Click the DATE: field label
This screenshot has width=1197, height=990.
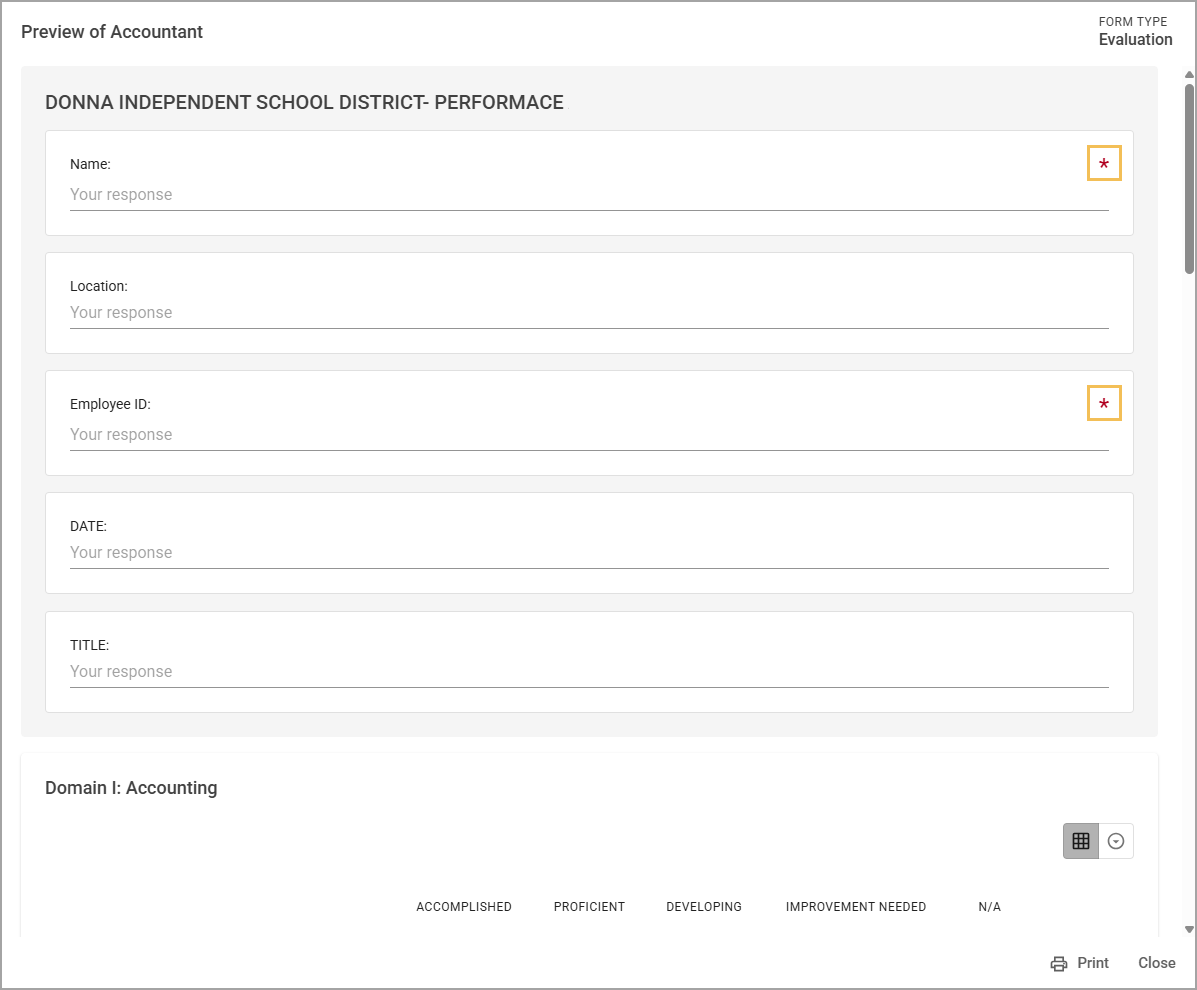(x=89, y=527)
